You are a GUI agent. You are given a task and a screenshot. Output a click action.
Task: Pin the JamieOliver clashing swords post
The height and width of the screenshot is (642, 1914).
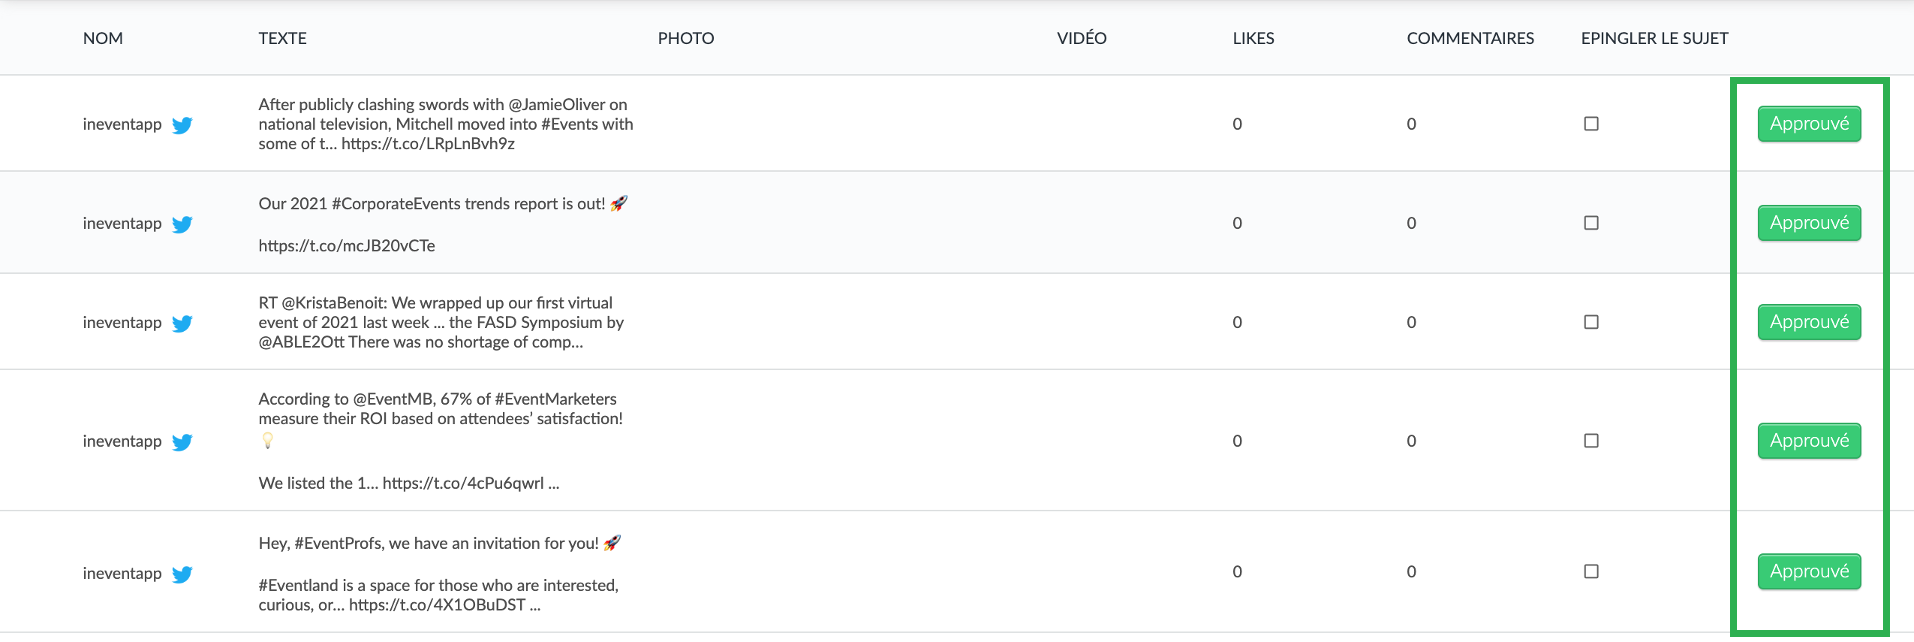[1591, 124]
